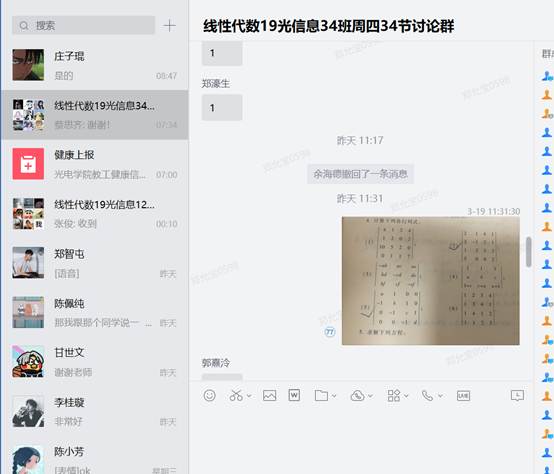Click the folder file-send icon

(321, 396)
